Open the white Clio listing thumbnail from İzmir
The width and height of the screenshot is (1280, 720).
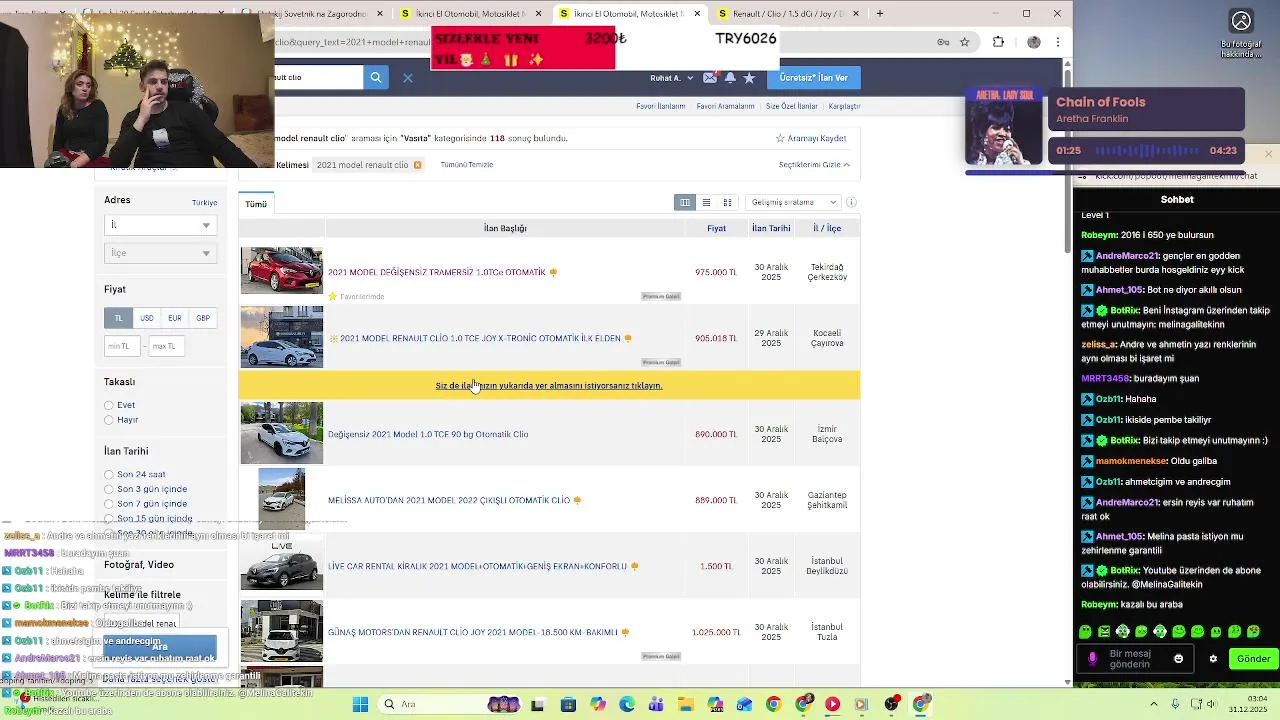pos(282,433)
